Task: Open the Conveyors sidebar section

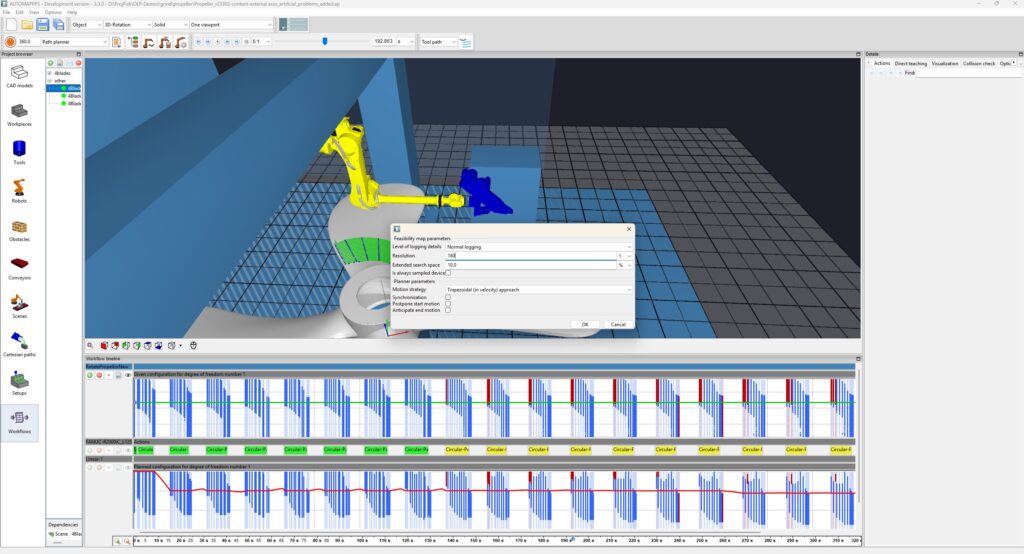Action: (x=19, y=268)
